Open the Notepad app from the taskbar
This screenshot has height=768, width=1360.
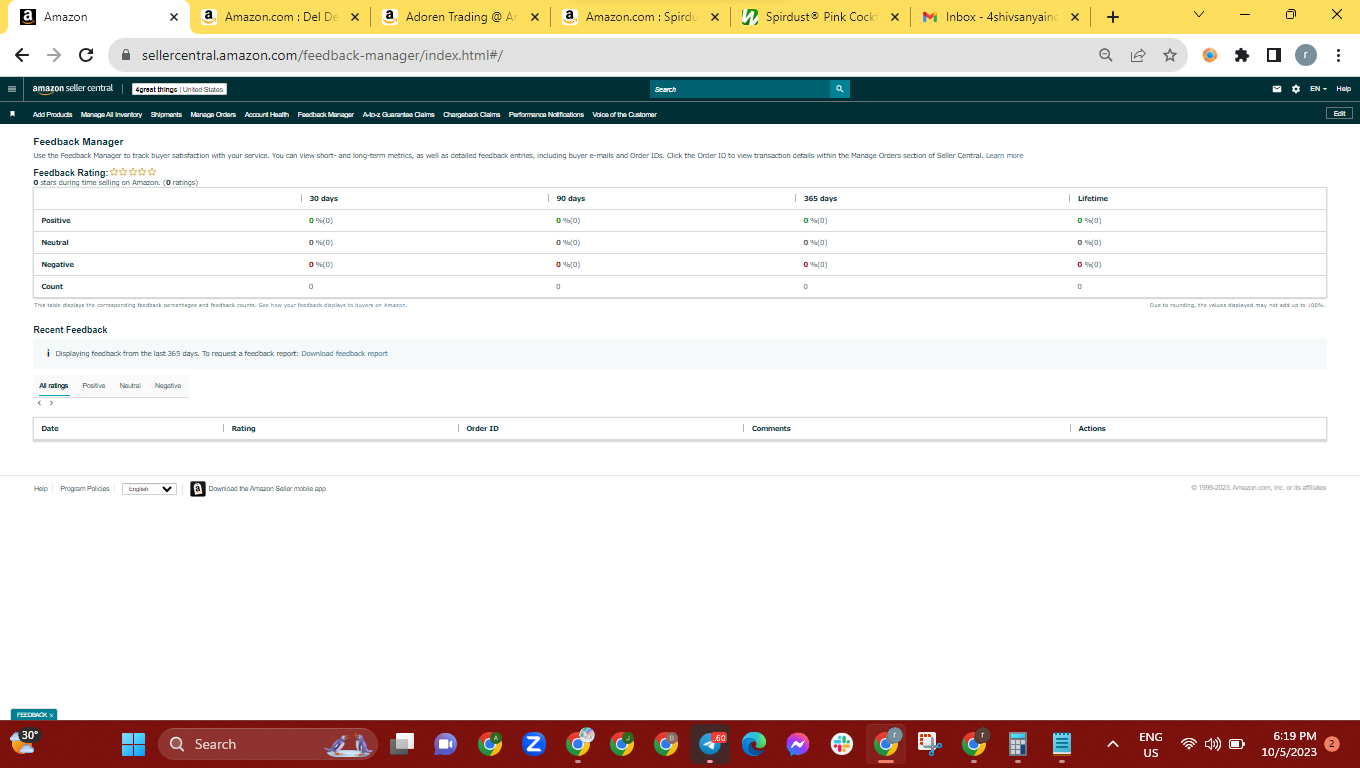[x=1062, y=744]
